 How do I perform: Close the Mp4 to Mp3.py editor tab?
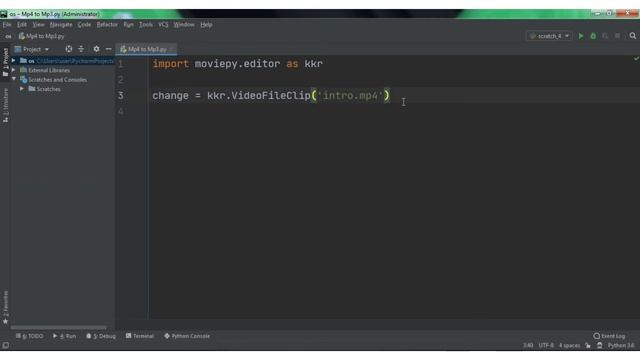(172, 49)
